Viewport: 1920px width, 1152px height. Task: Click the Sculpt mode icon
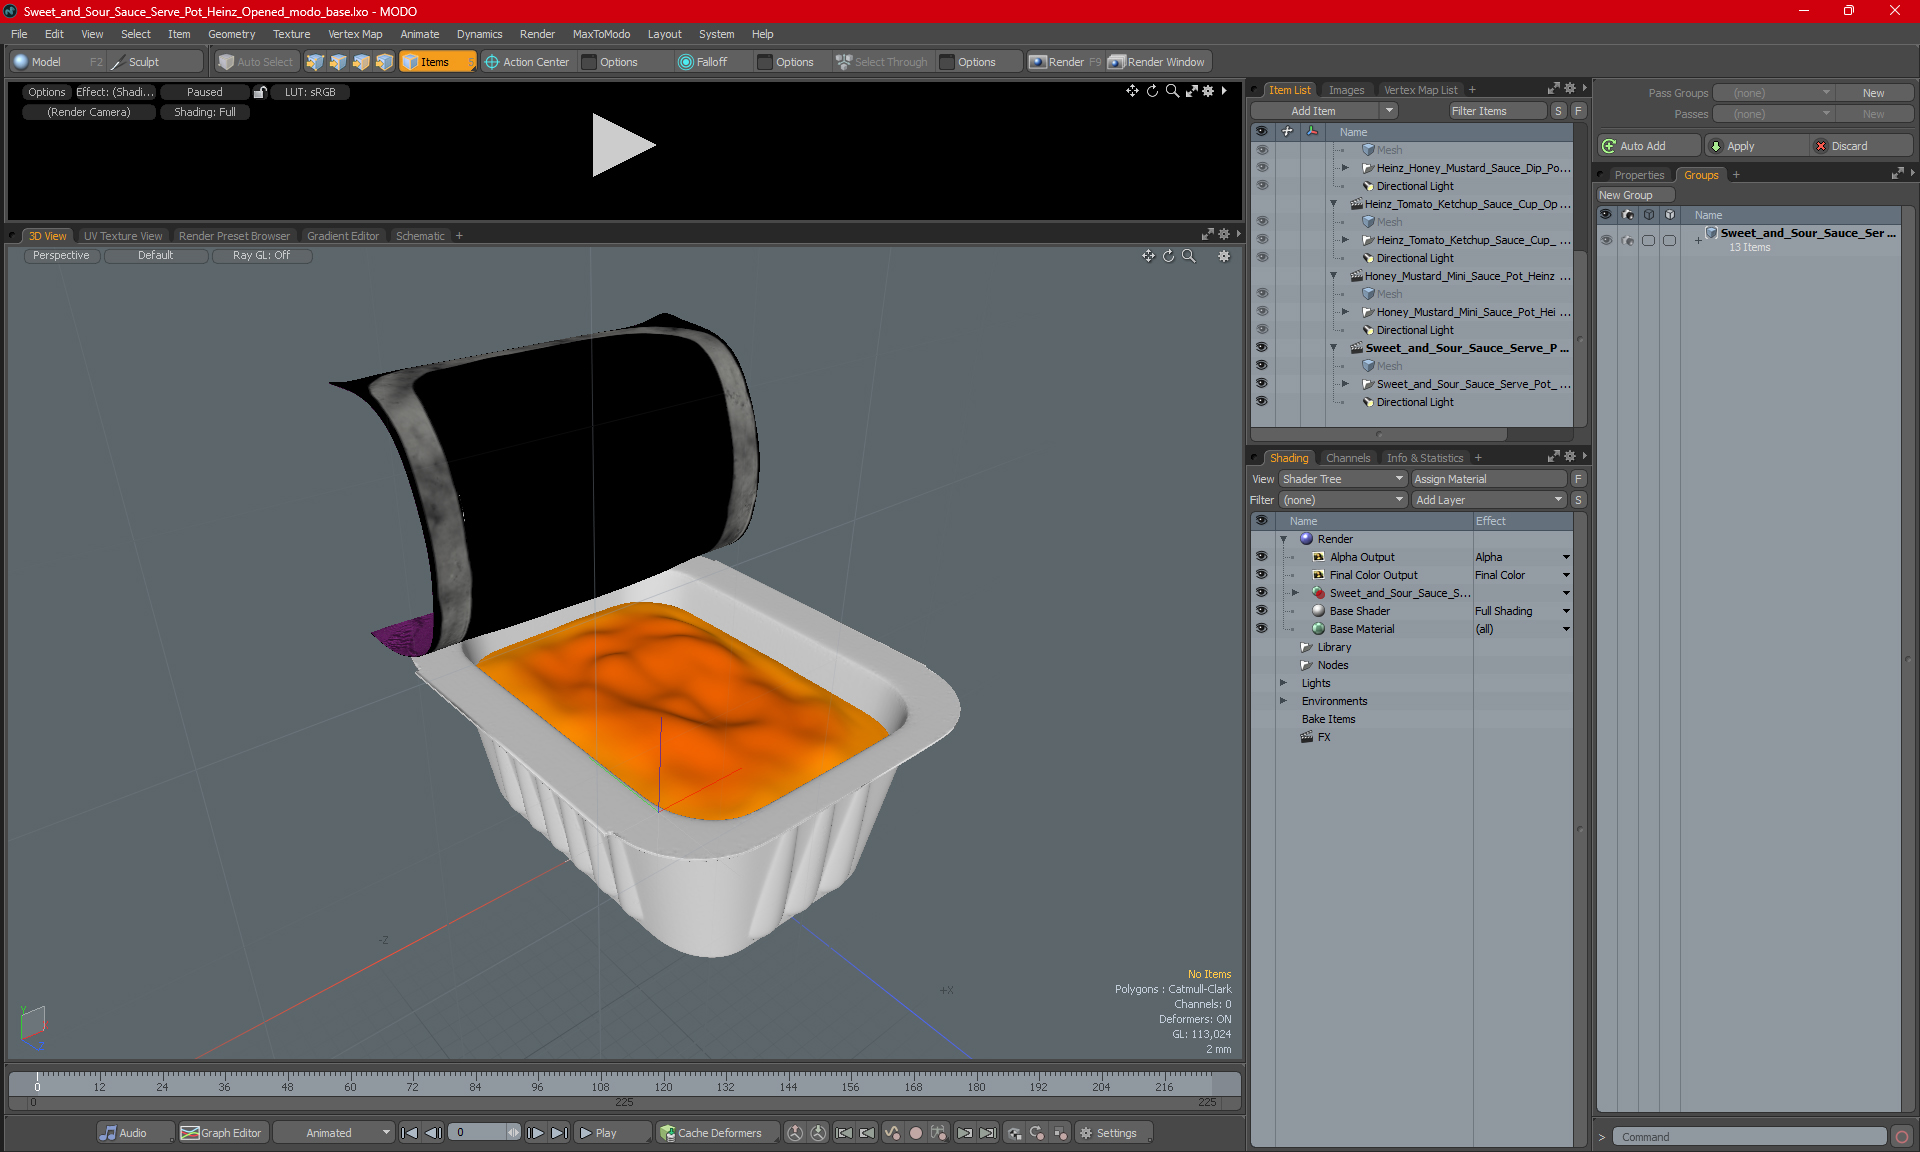point(118,62)
